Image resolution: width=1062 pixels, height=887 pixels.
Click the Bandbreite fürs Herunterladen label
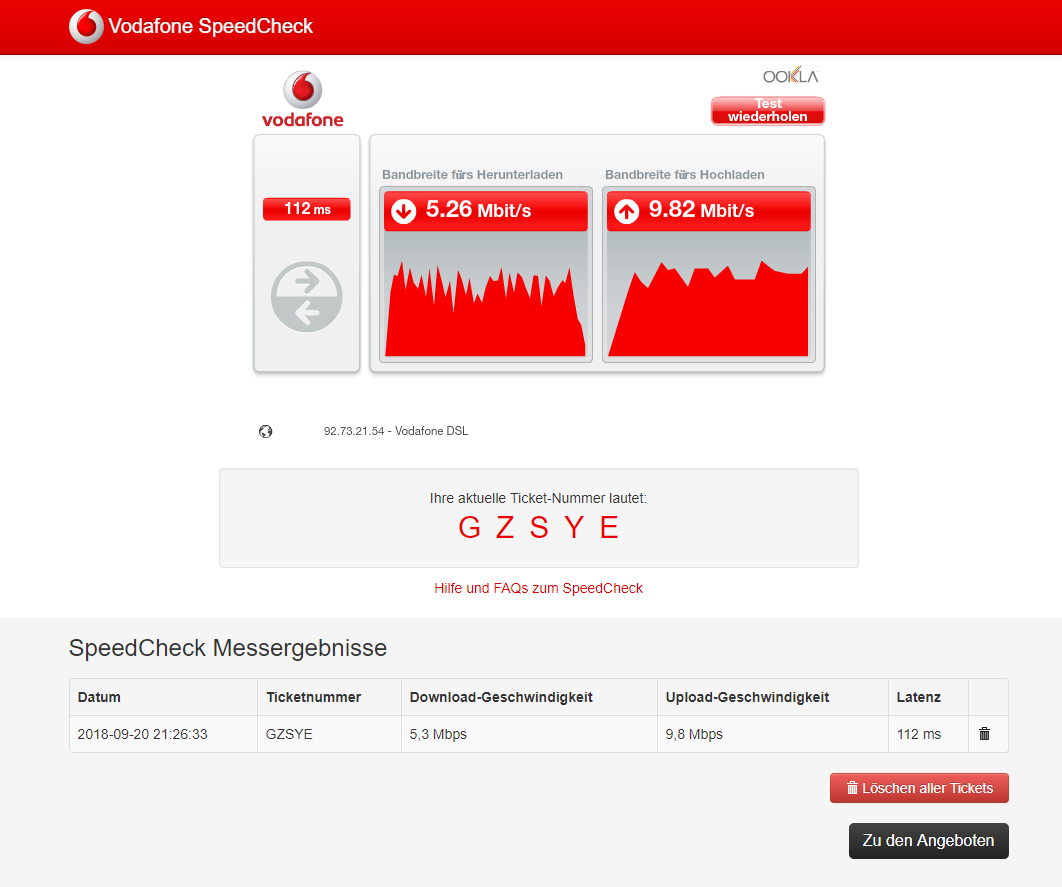(472, 175)
